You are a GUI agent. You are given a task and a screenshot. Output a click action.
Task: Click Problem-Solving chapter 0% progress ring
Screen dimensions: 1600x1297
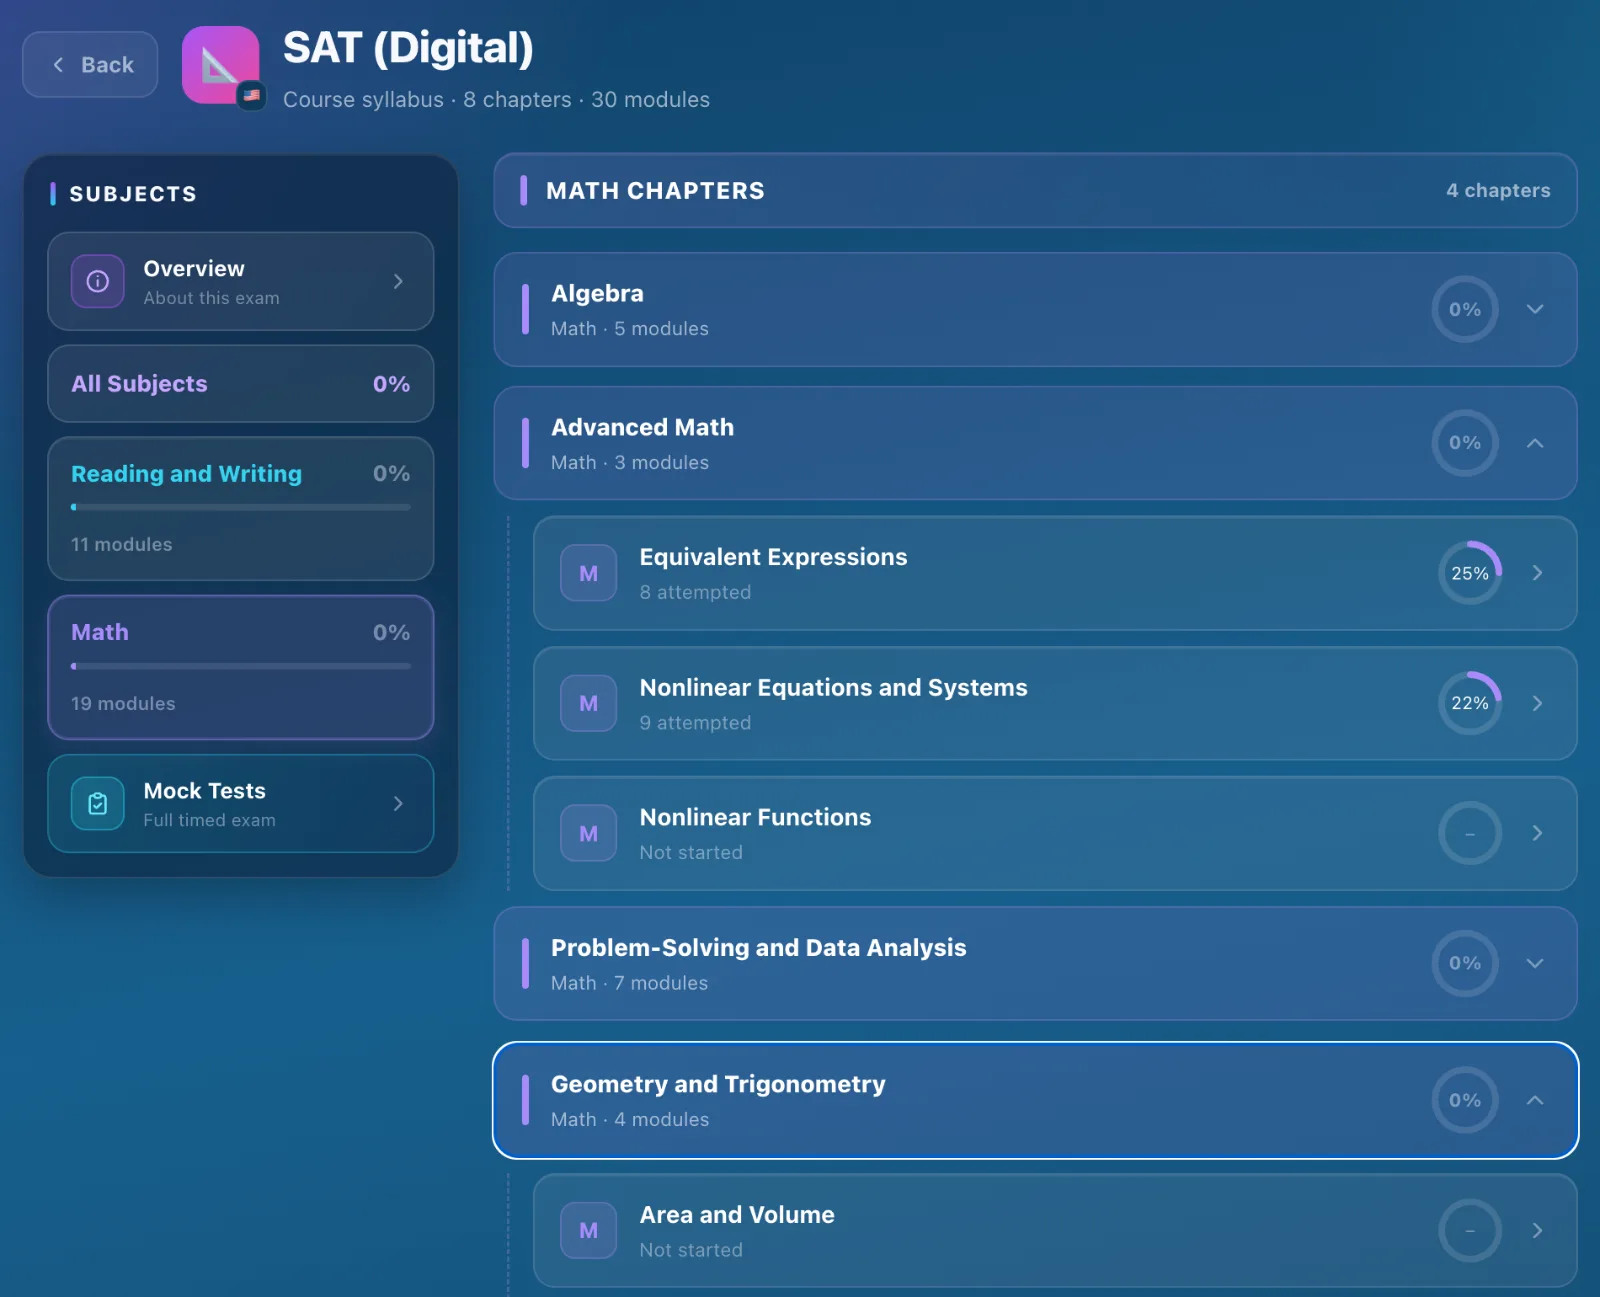[1465, 963]
